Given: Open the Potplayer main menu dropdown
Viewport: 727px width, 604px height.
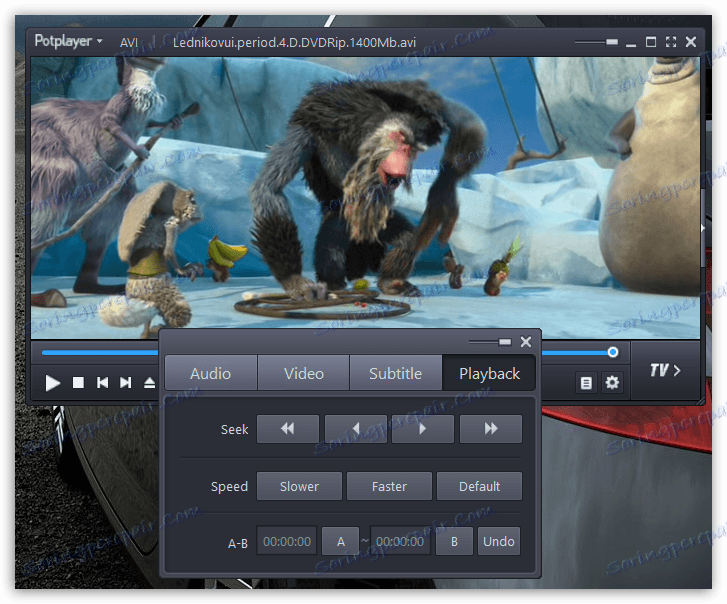Looking at the screenshot, I should (x=68, y=42).
